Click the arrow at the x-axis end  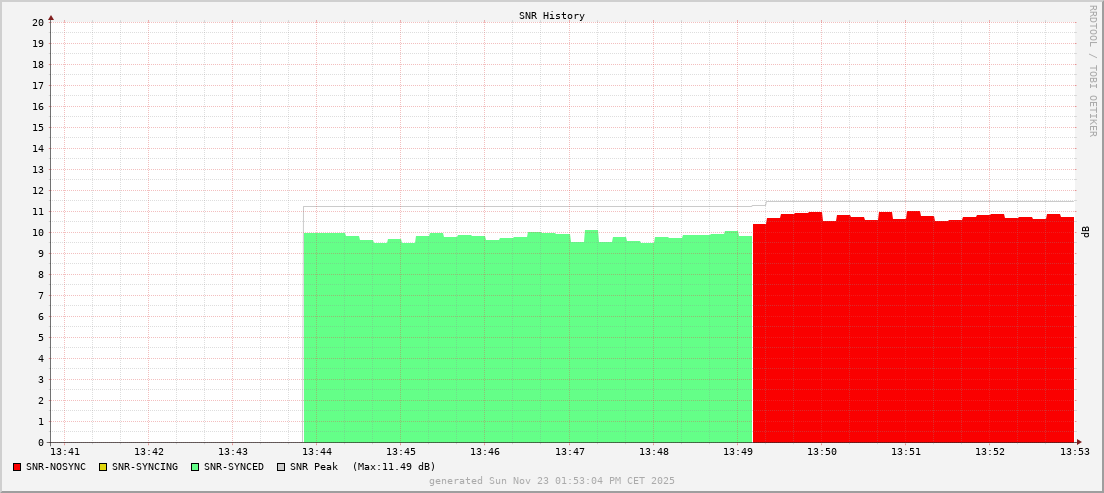1079,442
